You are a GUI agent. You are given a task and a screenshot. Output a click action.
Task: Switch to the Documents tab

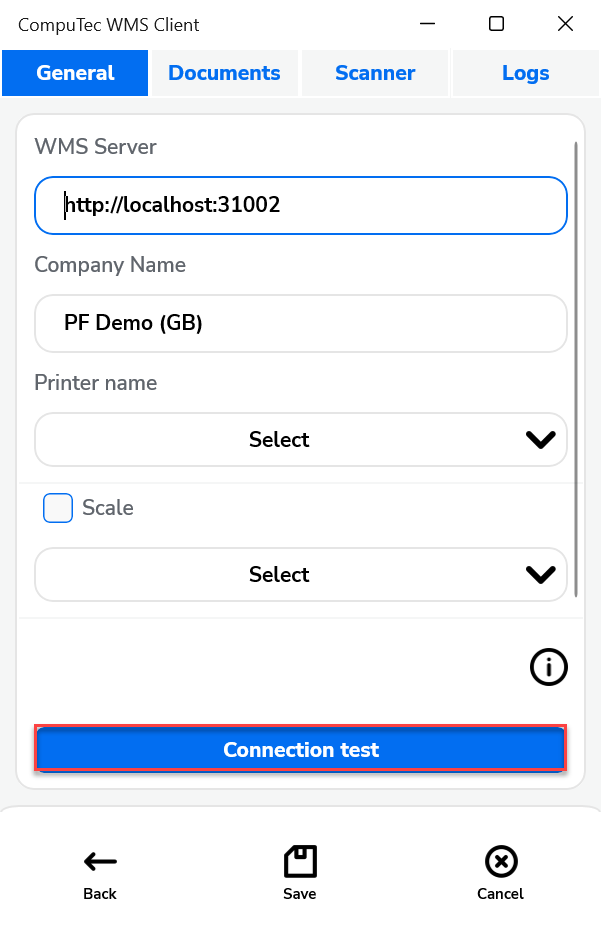(223, 72)
